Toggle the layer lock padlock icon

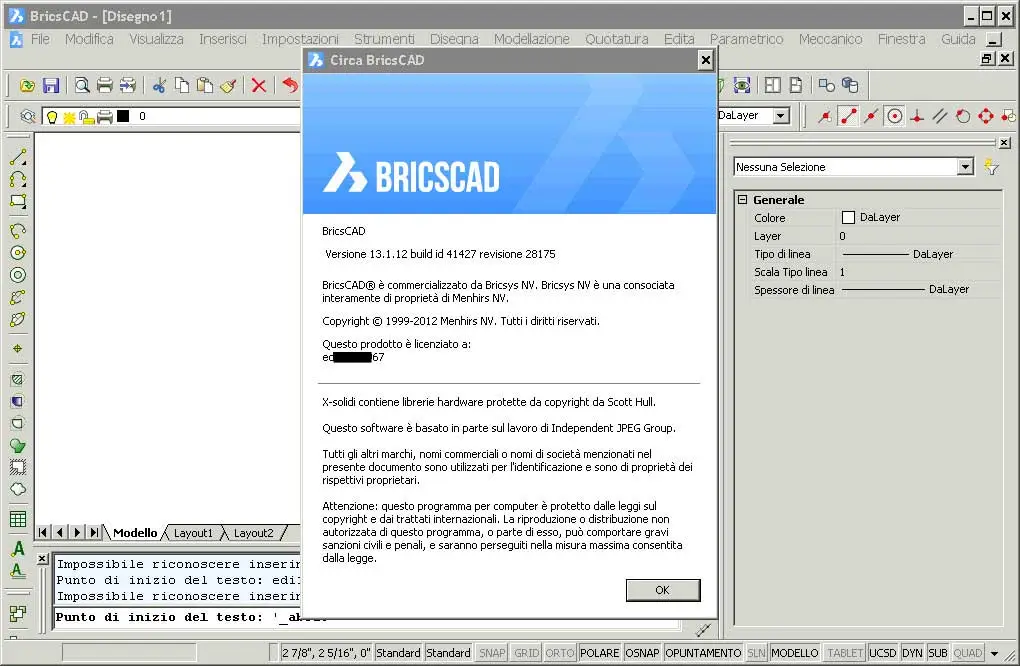(86, 117)
